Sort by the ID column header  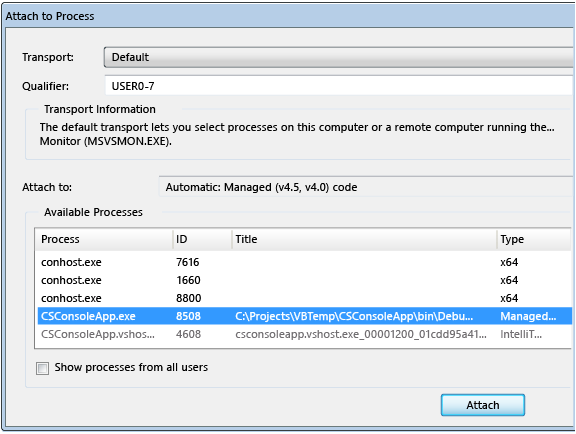[x=202, y=239]
